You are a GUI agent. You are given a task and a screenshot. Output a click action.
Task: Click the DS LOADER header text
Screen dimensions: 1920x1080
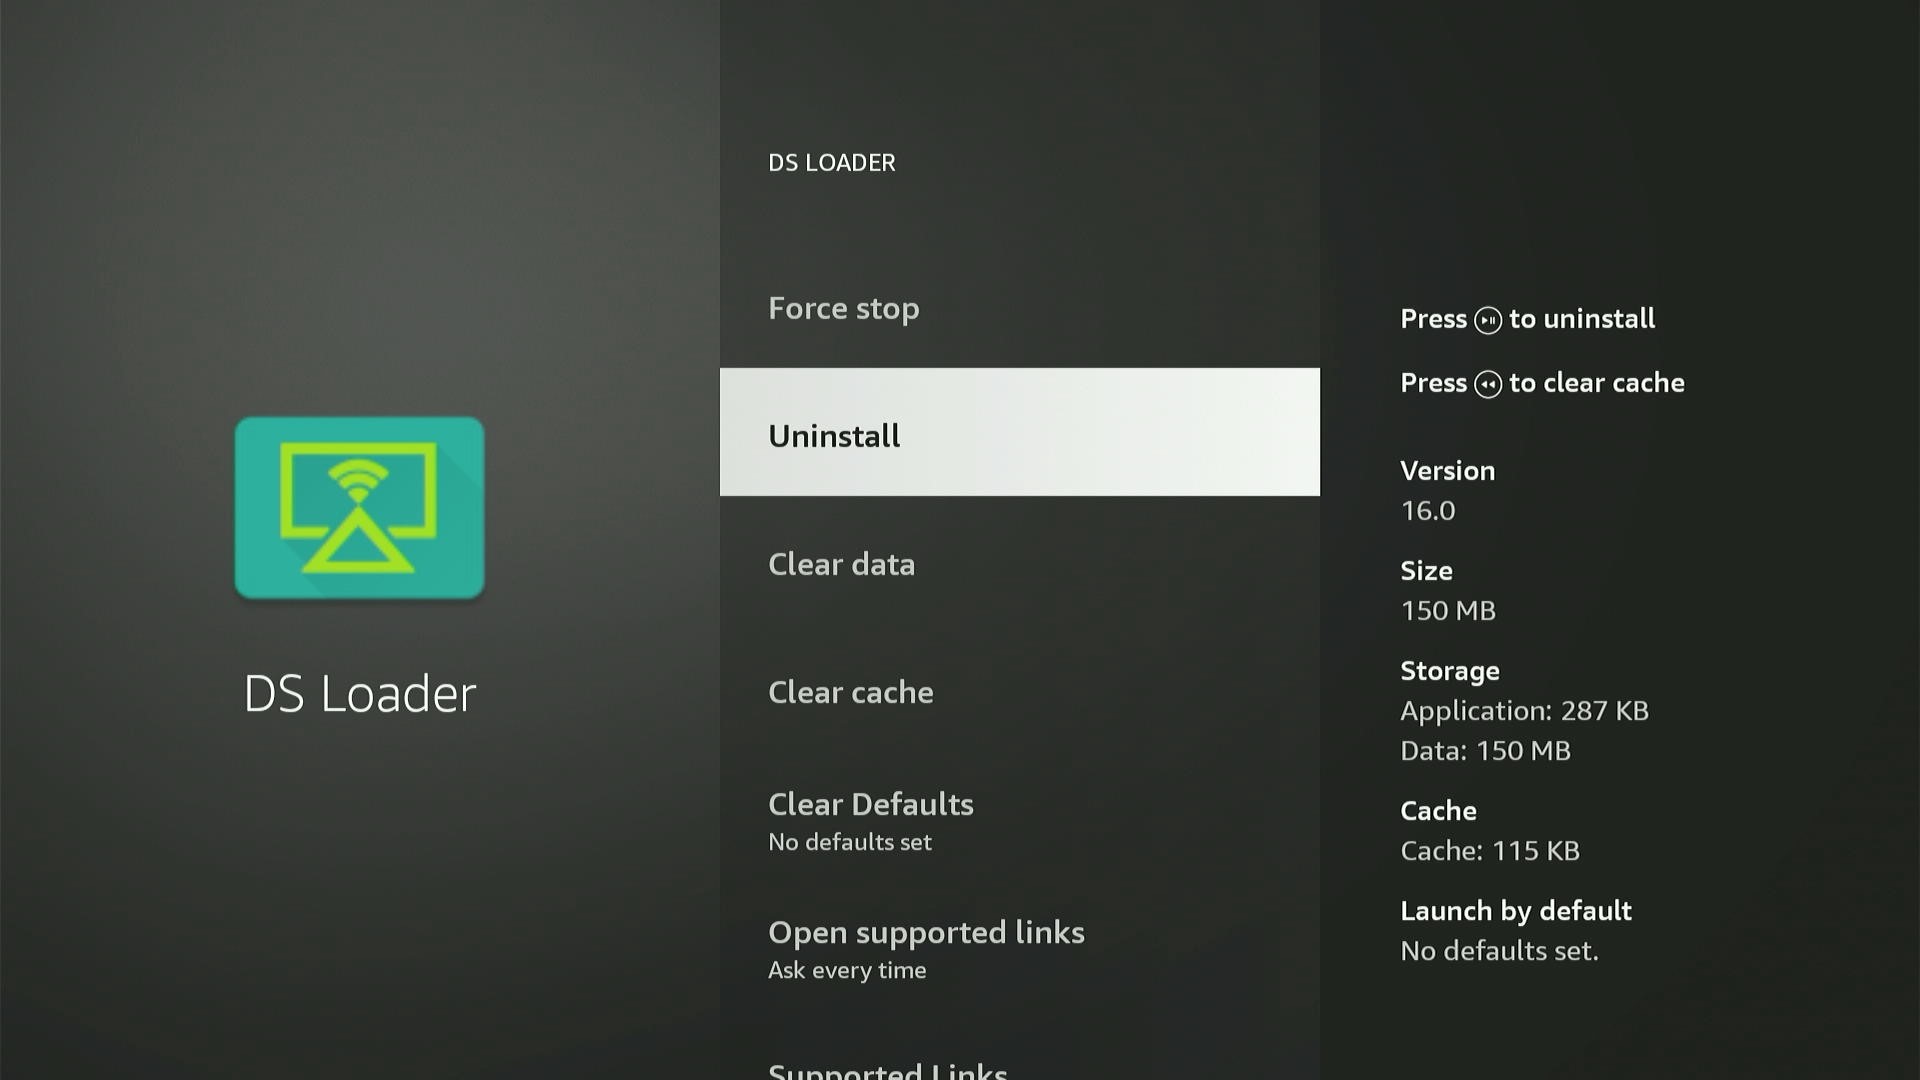click(x=832, y=162)
